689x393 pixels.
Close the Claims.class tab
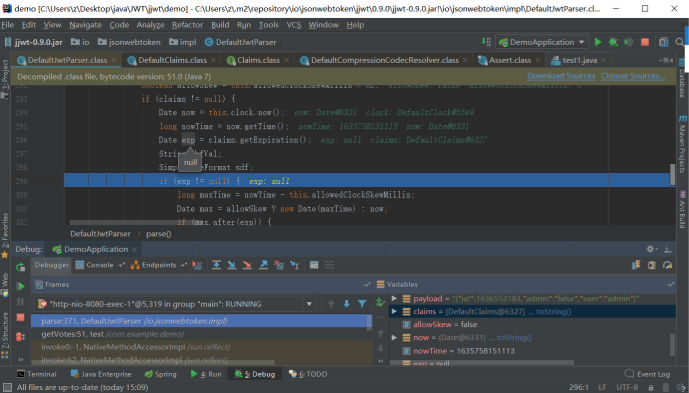(x=286, y=60)
